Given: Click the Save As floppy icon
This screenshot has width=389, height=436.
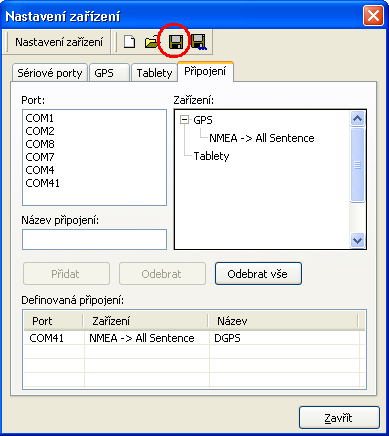Looking at the screenshot, I should pos(199,42).
